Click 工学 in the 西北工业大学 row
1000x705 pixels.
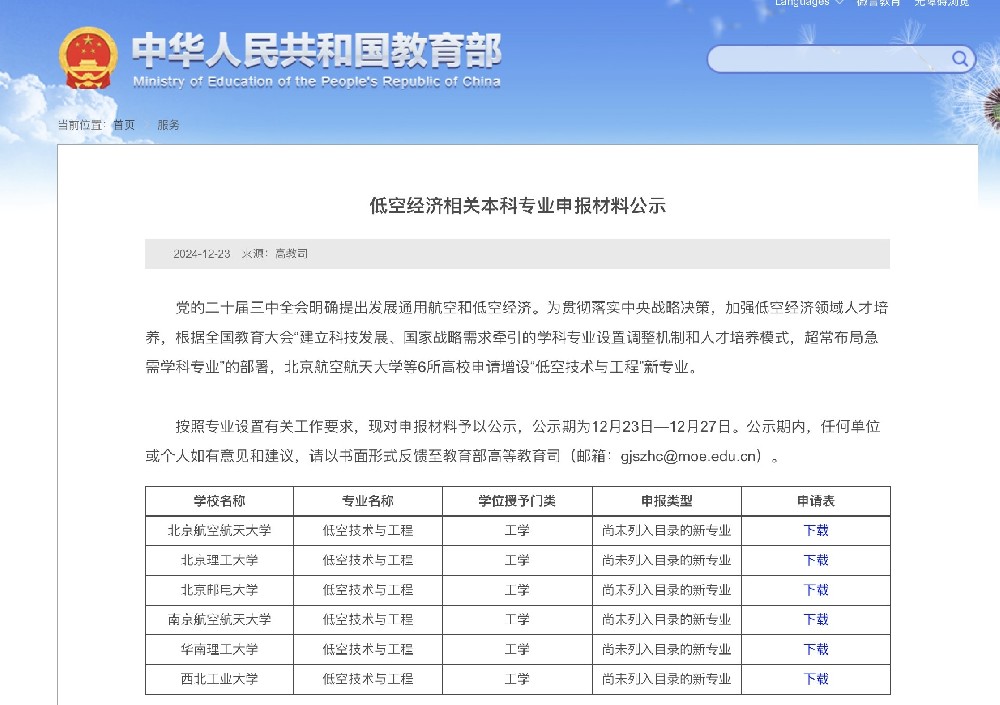coord(517,679)
